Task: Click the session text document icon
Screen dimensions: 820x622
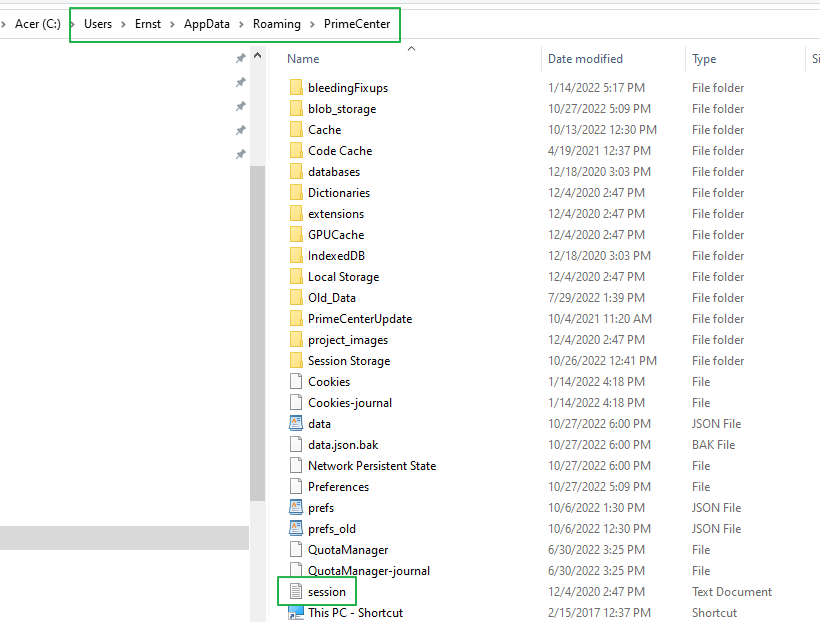Action: pyautogui.click(x=295, y=592)
